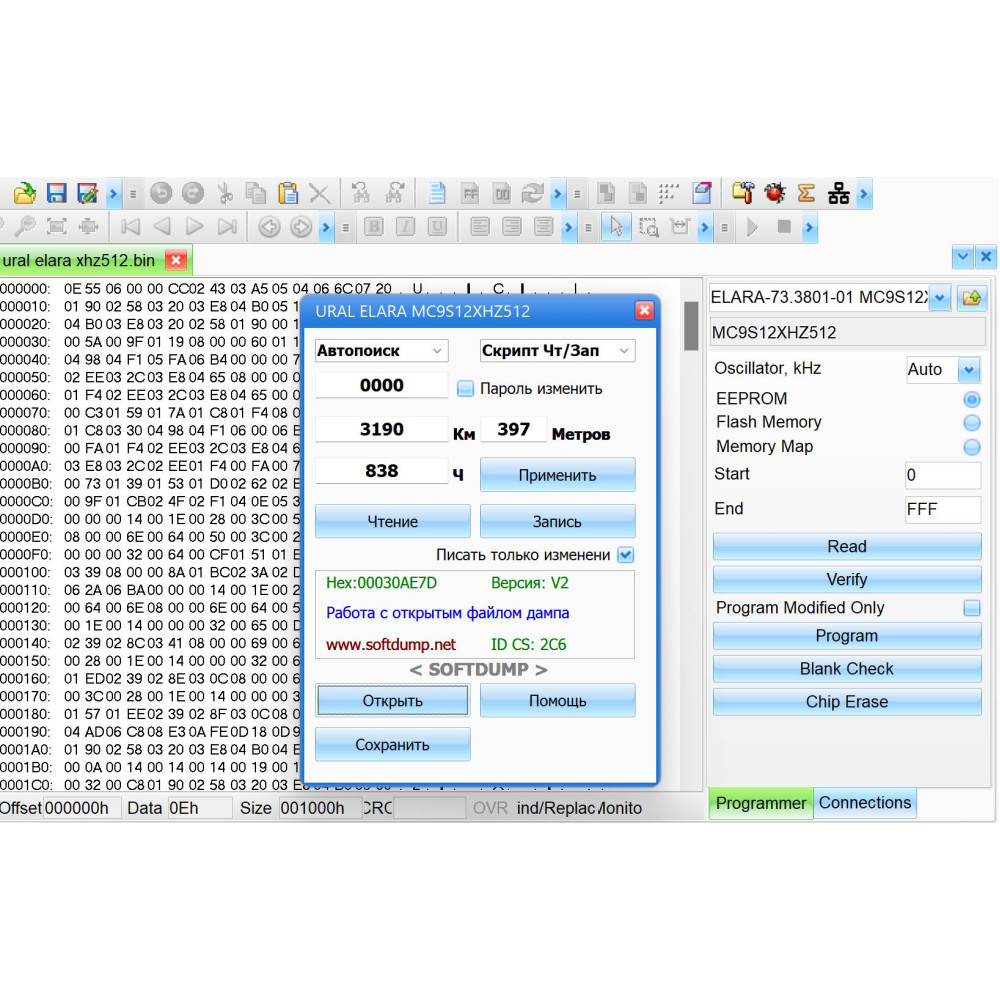Switch to the Connections tab
The width and height of the screenshot is (1000, 1000).
click(x=865, y=803)
